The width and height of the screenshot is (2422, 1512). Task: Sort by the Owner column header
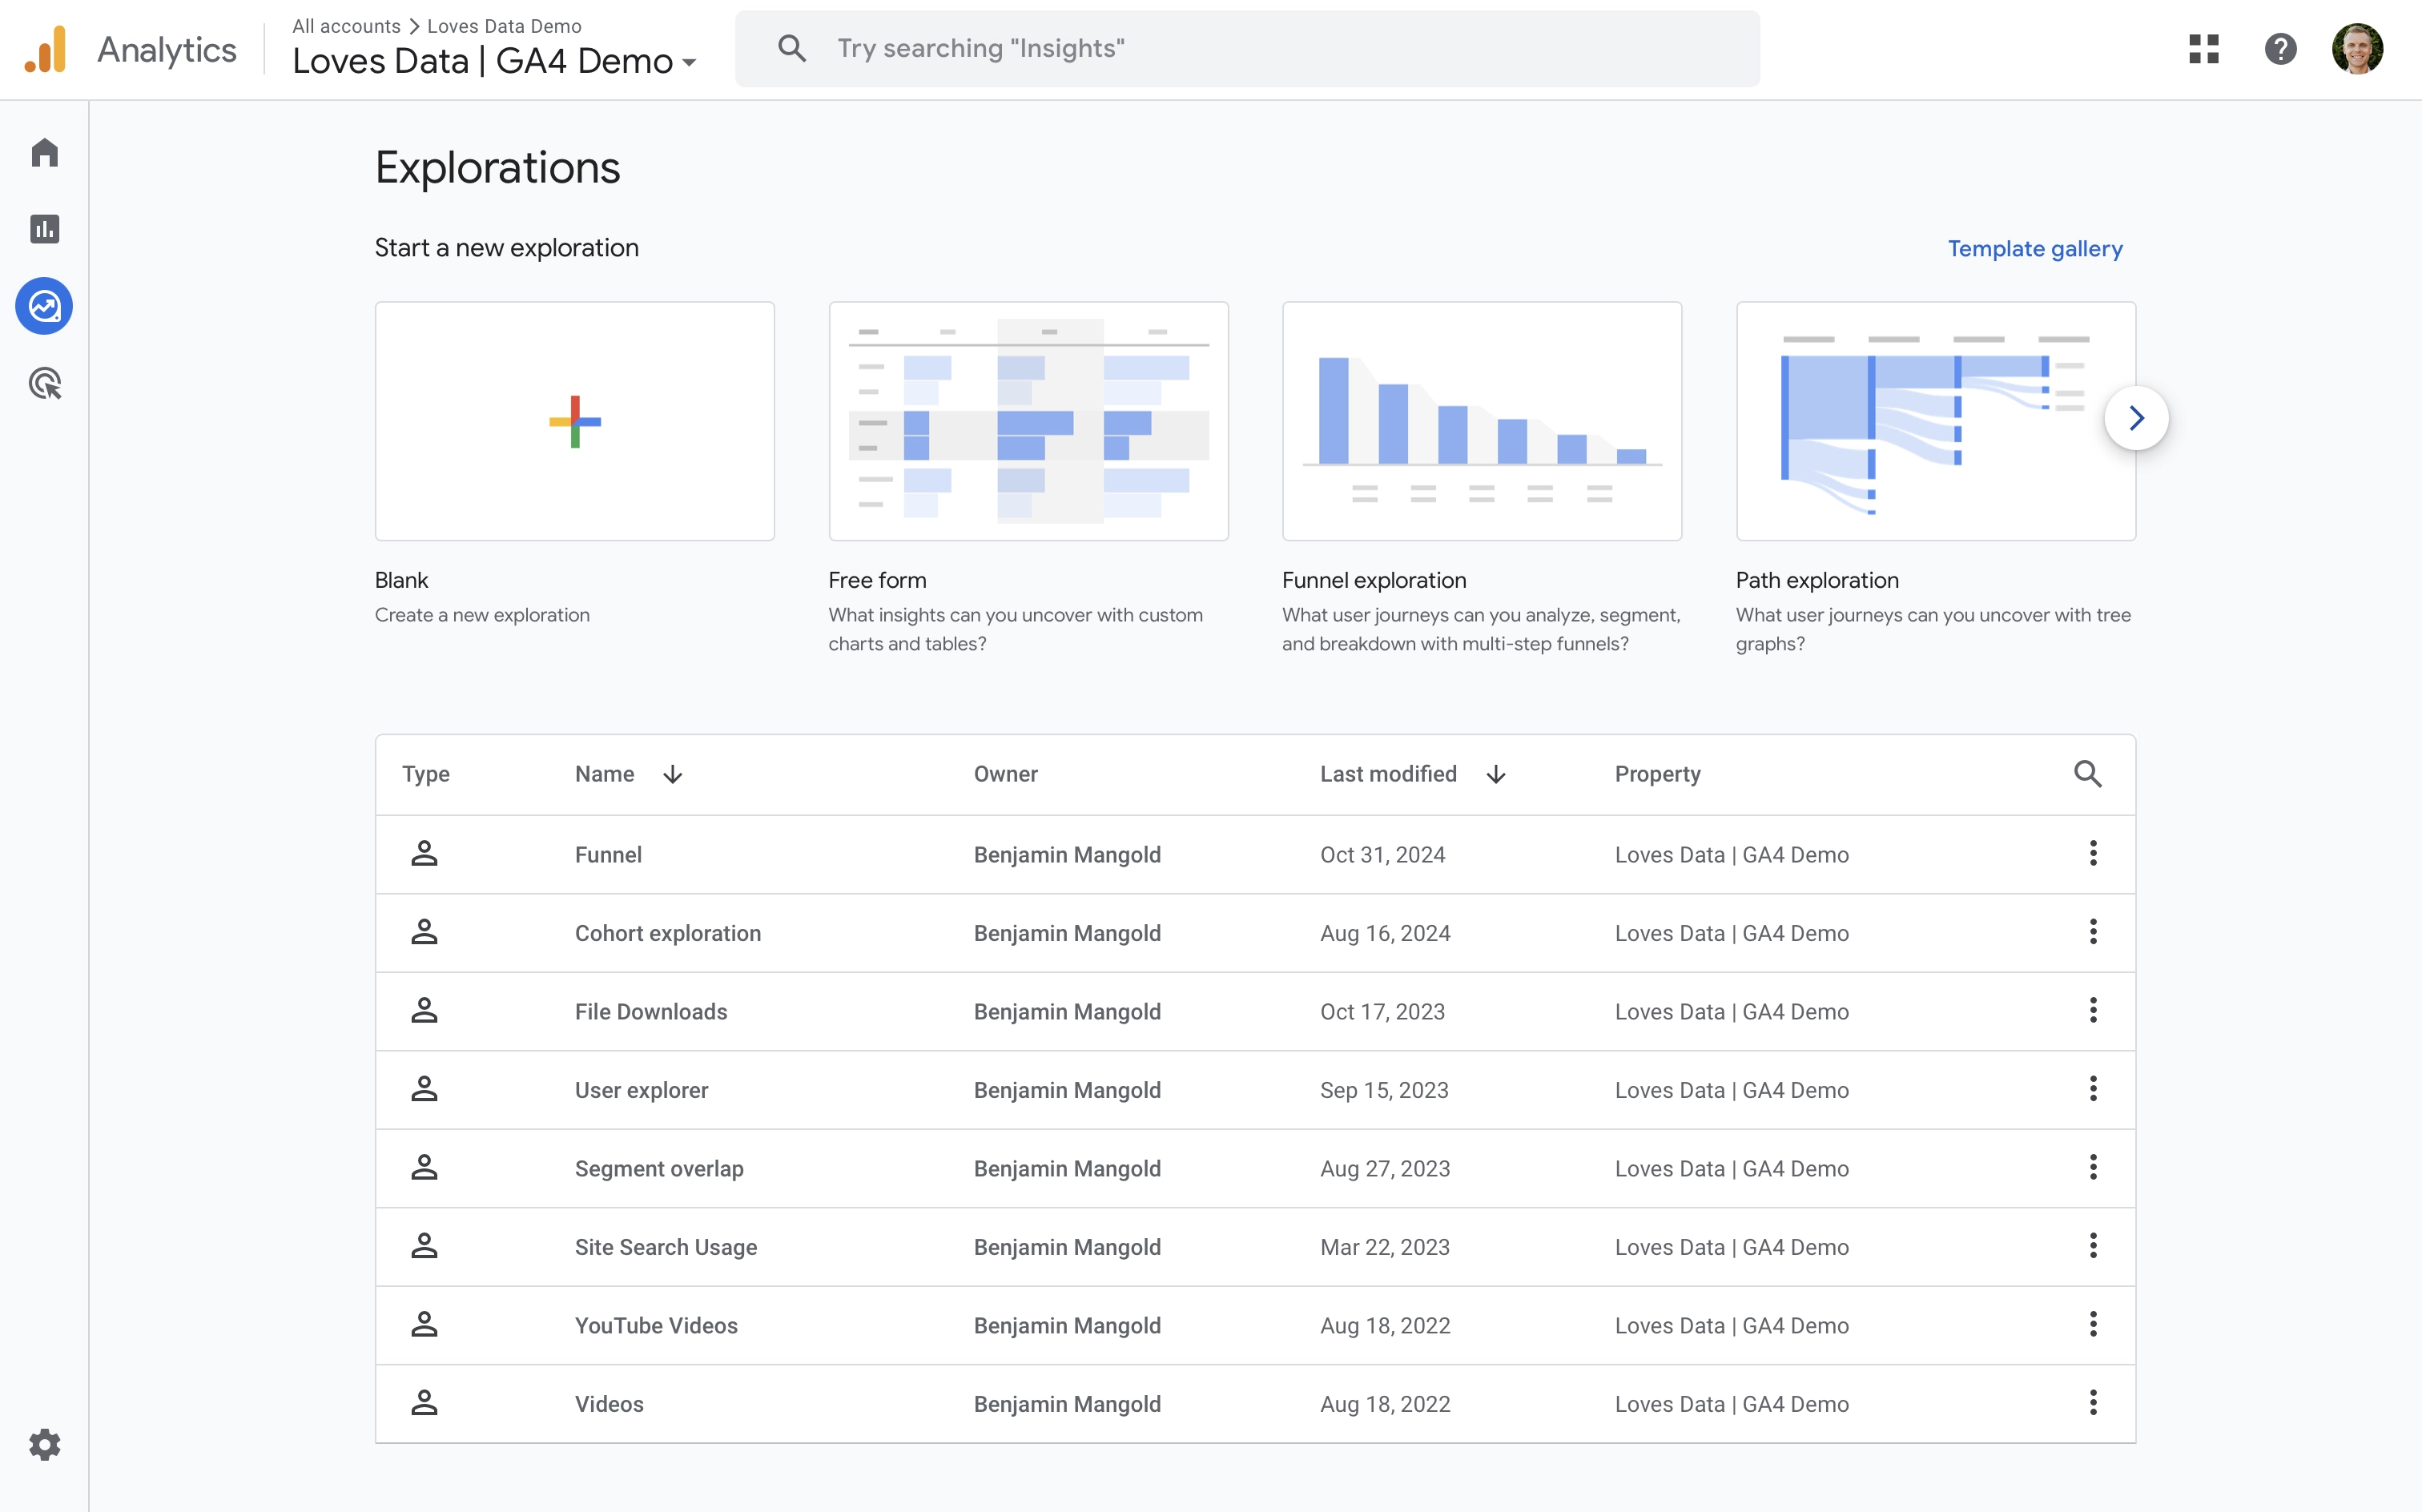coord(1005,774)
